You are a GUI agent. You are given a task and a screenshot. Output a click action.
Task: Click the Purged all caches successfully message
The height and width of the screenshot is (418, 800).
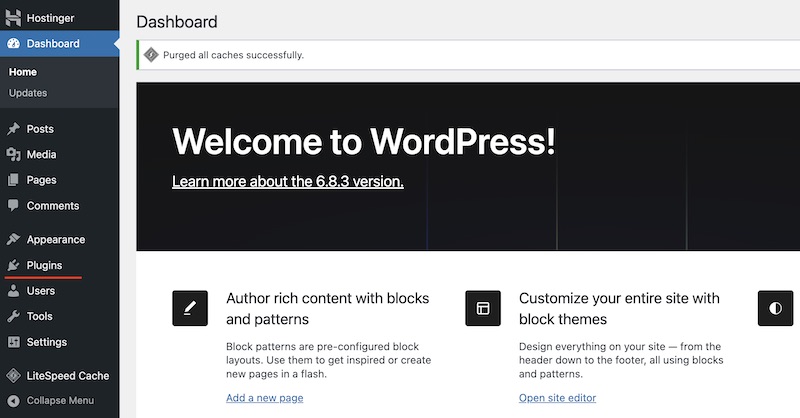point(234,55)
